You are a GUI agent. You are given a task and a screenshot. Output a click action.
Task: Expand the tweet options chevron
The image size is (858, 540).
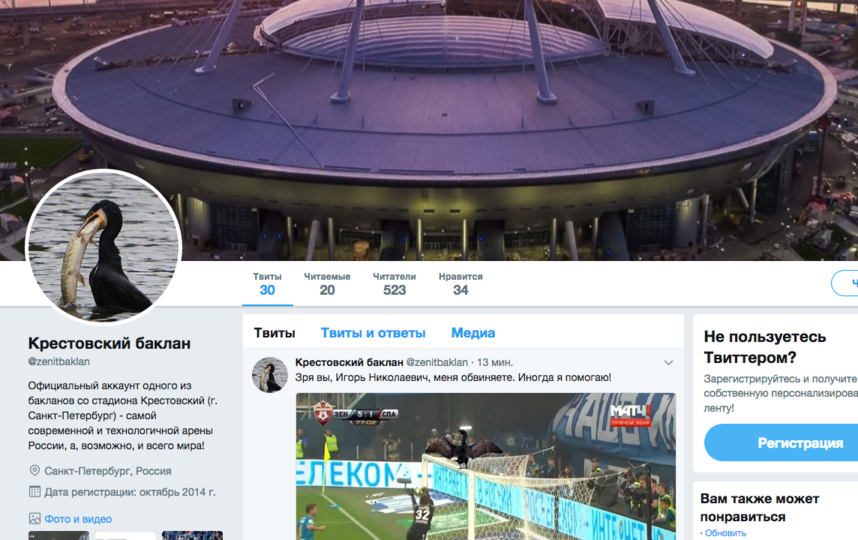(668, 363)
